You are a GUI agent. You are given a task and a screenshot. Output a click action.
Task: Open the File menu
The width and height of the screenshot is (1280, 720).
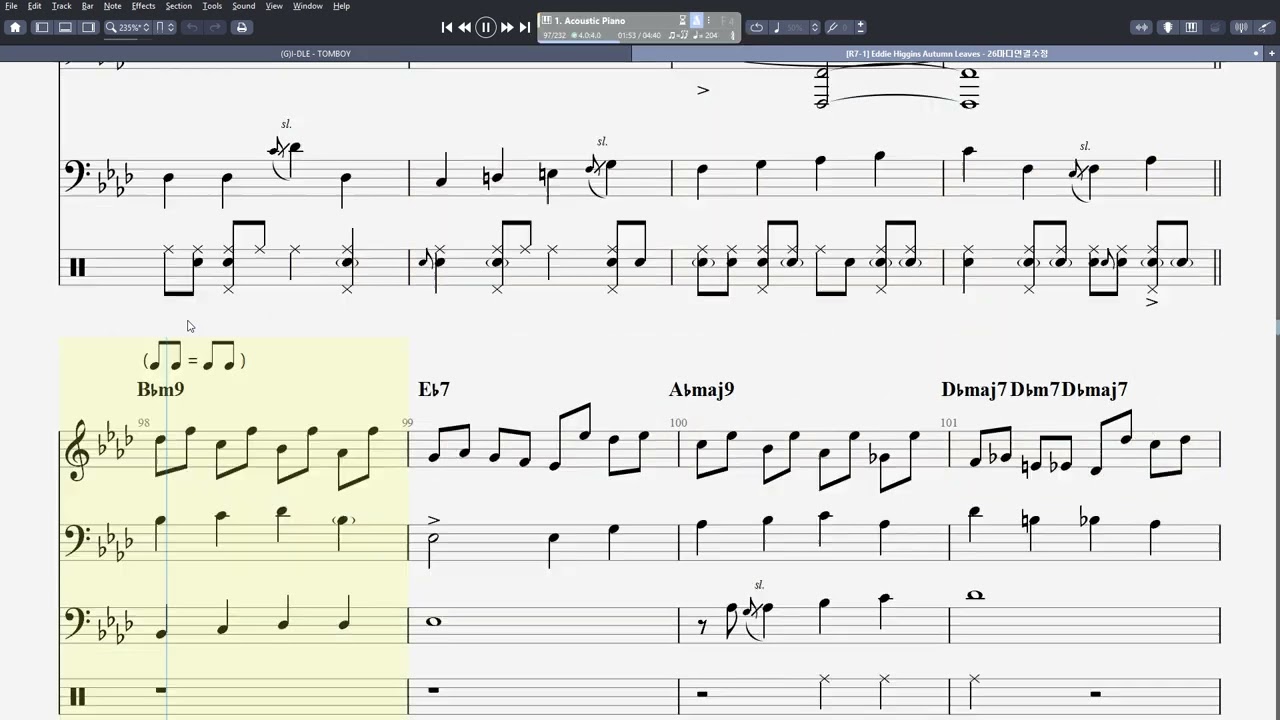pyautogui.click(x=11, y=6)
